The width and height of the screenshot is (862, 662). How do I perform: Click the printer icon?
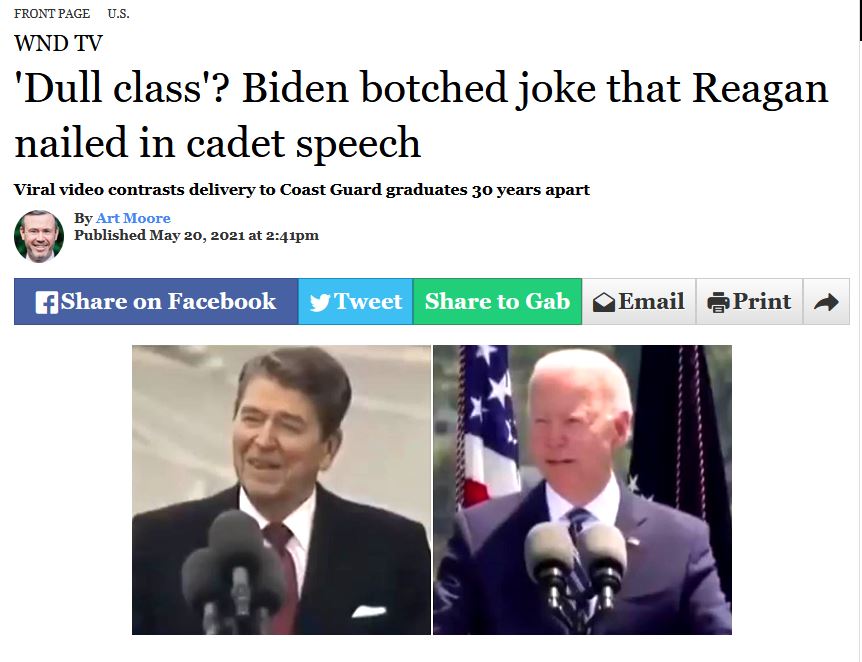pyautogui.click(x=718, y=302)
